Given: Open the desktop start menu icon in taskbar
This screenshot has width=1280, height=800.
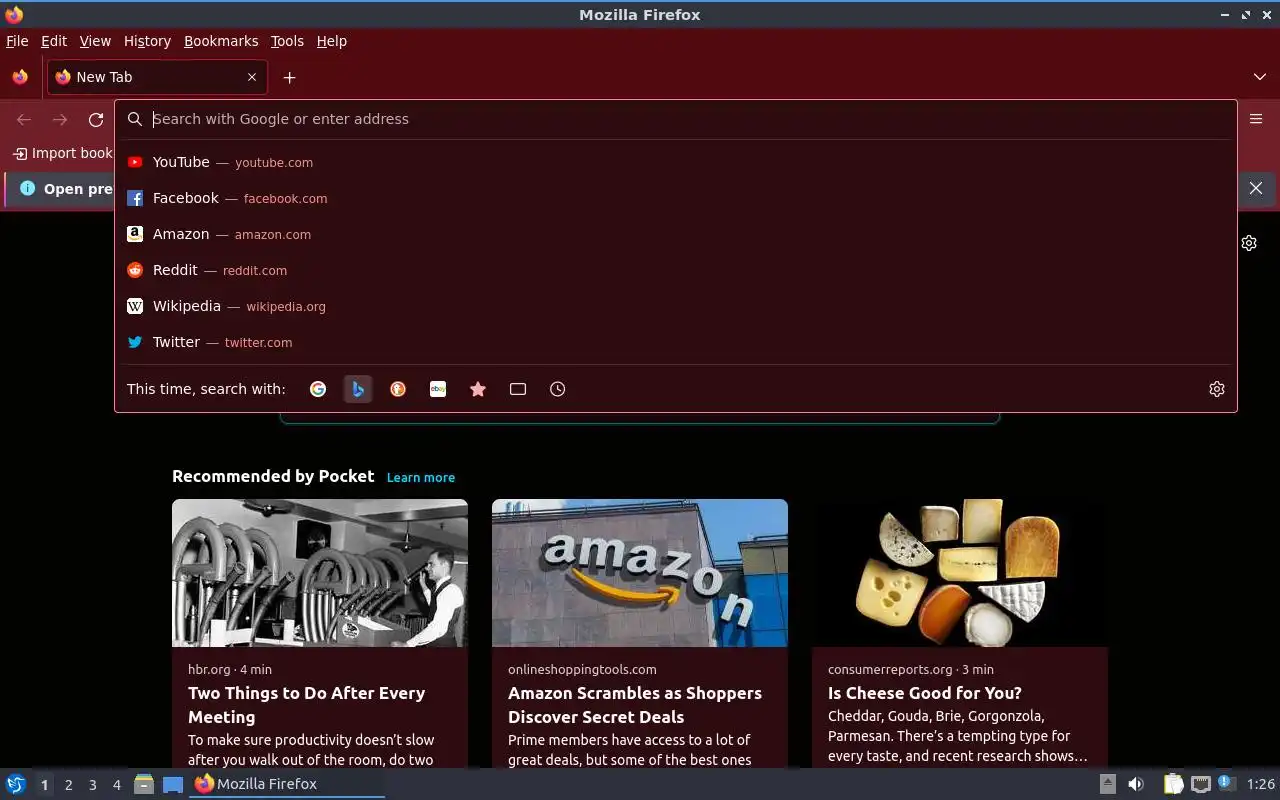Looking at the screenshot, I should tap(16, 784).
